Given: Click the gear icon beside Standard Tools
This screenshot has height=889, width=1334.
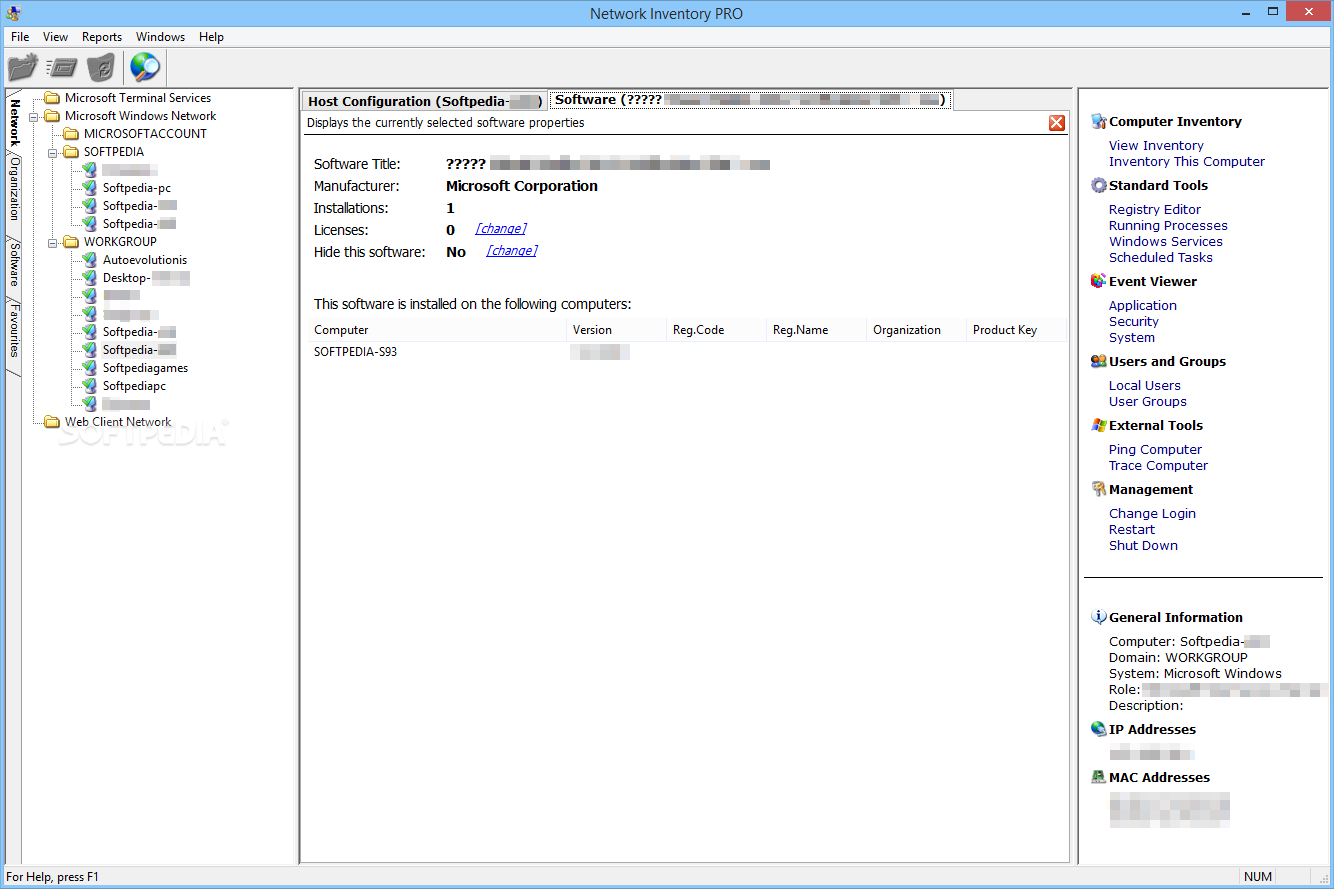Looking at the screenshot, I should 1099,185.
